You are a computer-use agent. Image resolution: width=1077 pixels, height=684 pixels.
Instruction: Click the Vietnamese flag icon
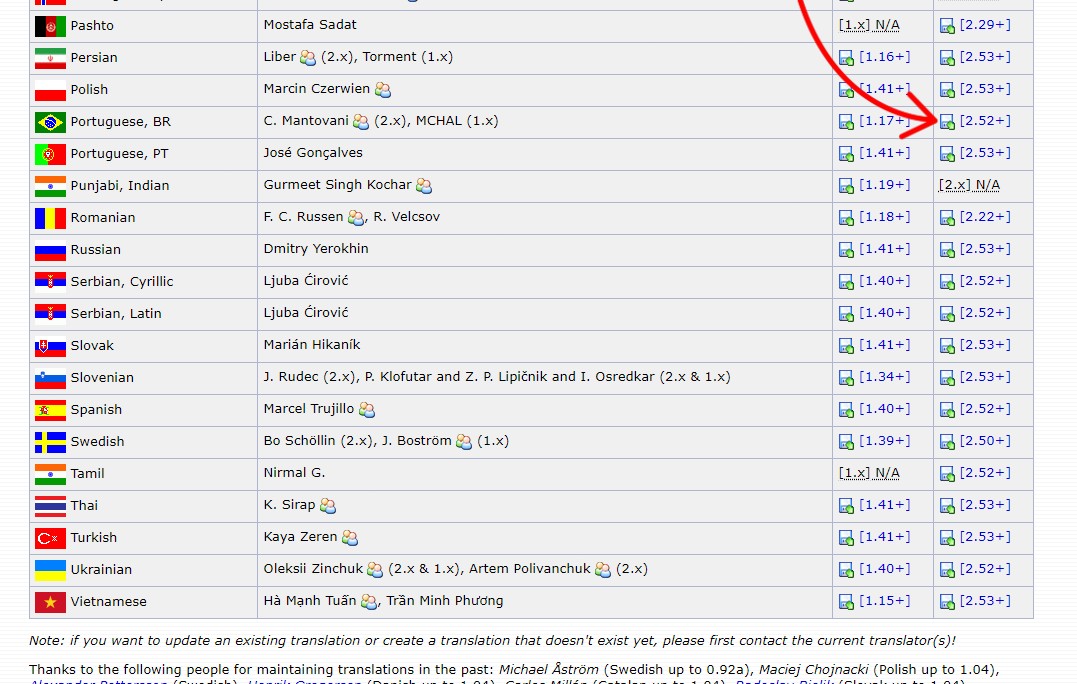tap(50, 602)
